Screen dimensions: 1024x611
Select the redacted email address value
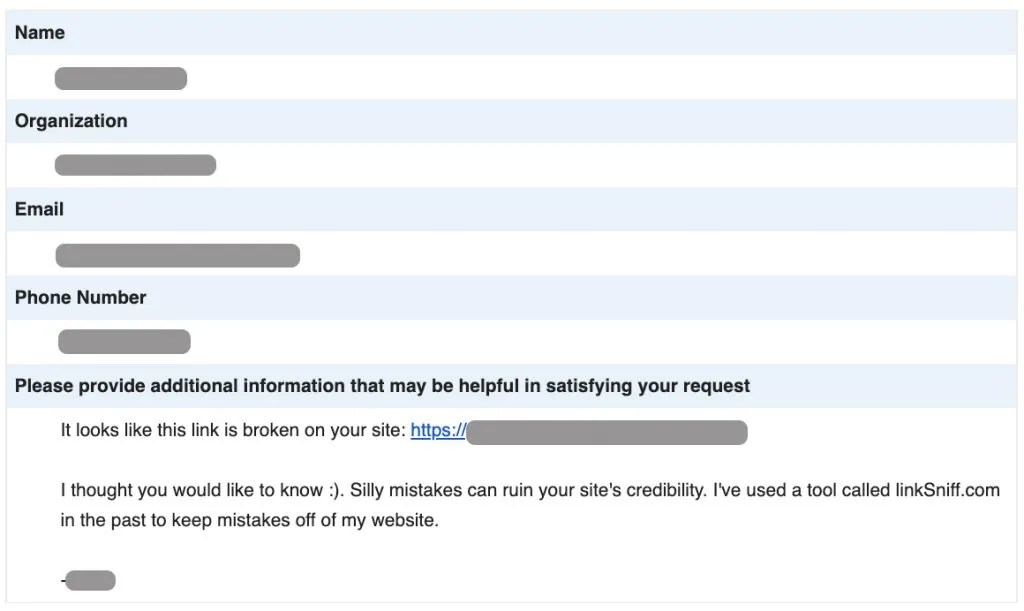[x=177, y=255]
